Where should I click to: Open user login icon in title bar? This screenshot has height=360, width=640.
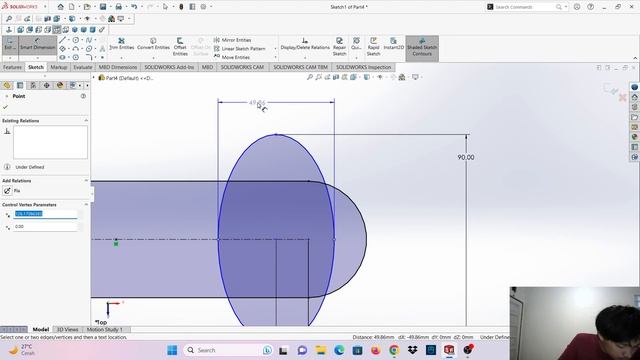(x=577, y=7)
